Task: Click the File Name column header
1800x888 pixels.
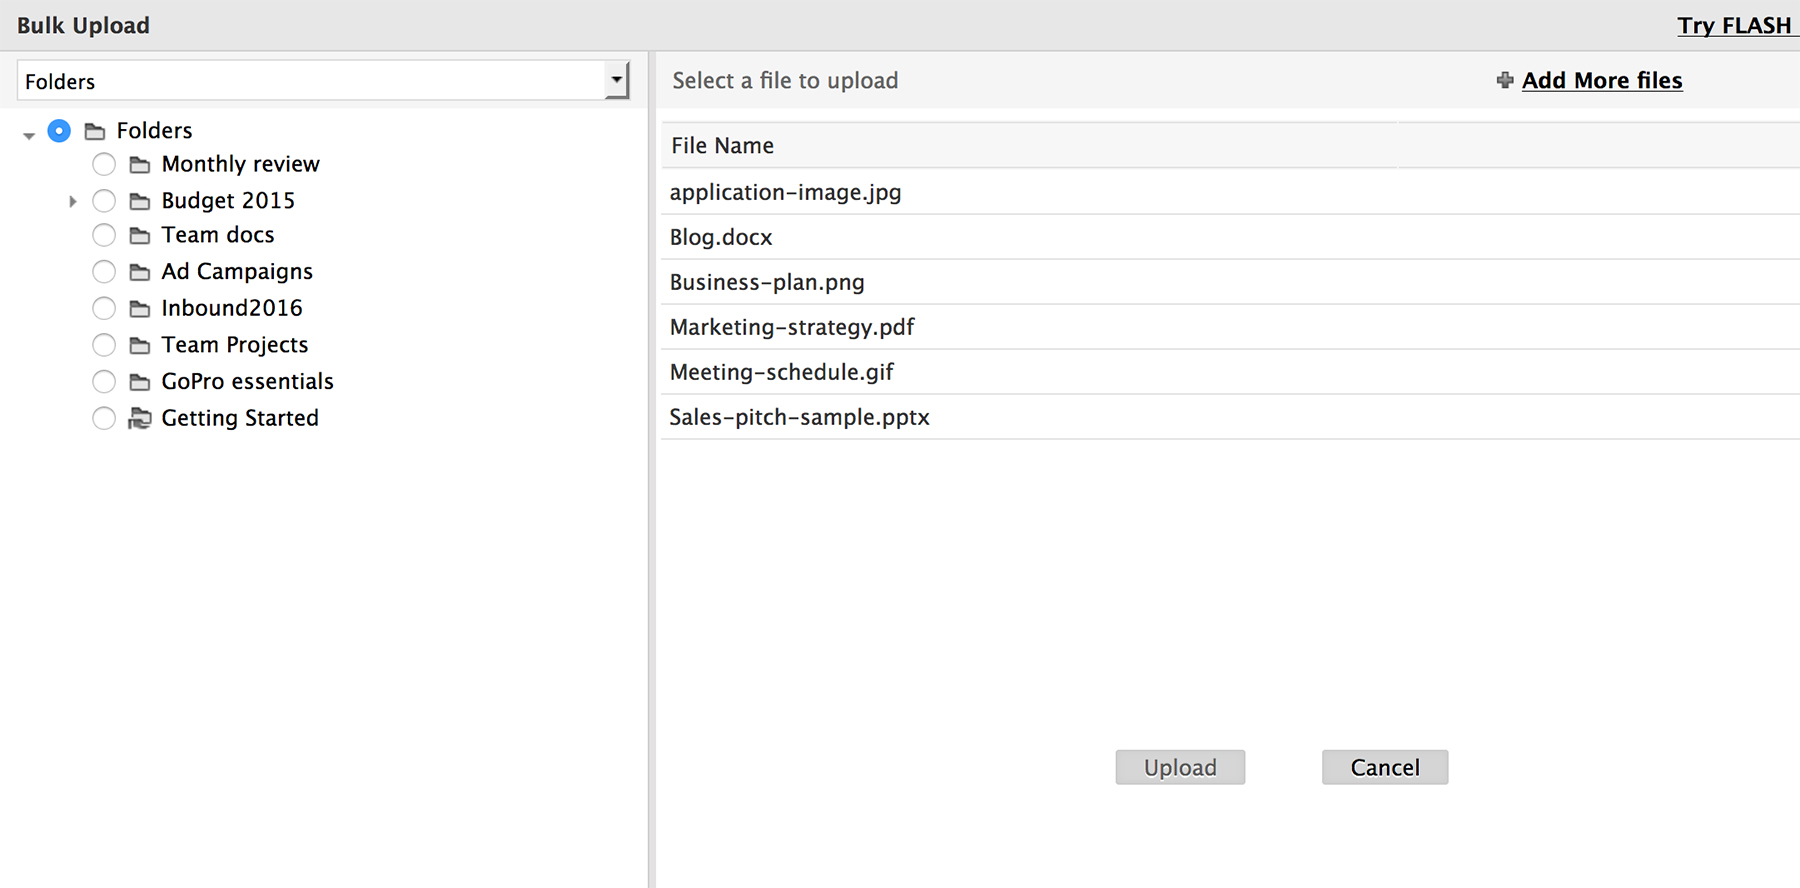Action: (x=722, y=146)
